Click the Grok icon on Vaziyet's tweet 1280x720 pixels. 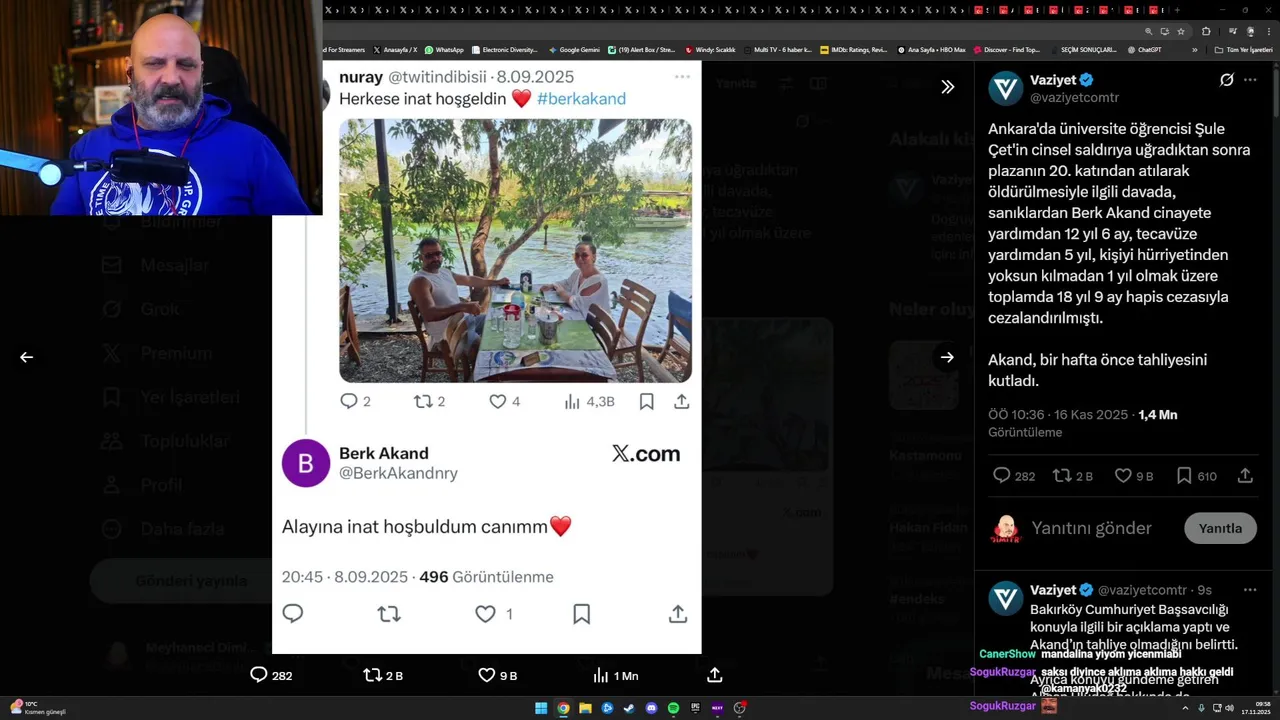tap(1227, 80)
